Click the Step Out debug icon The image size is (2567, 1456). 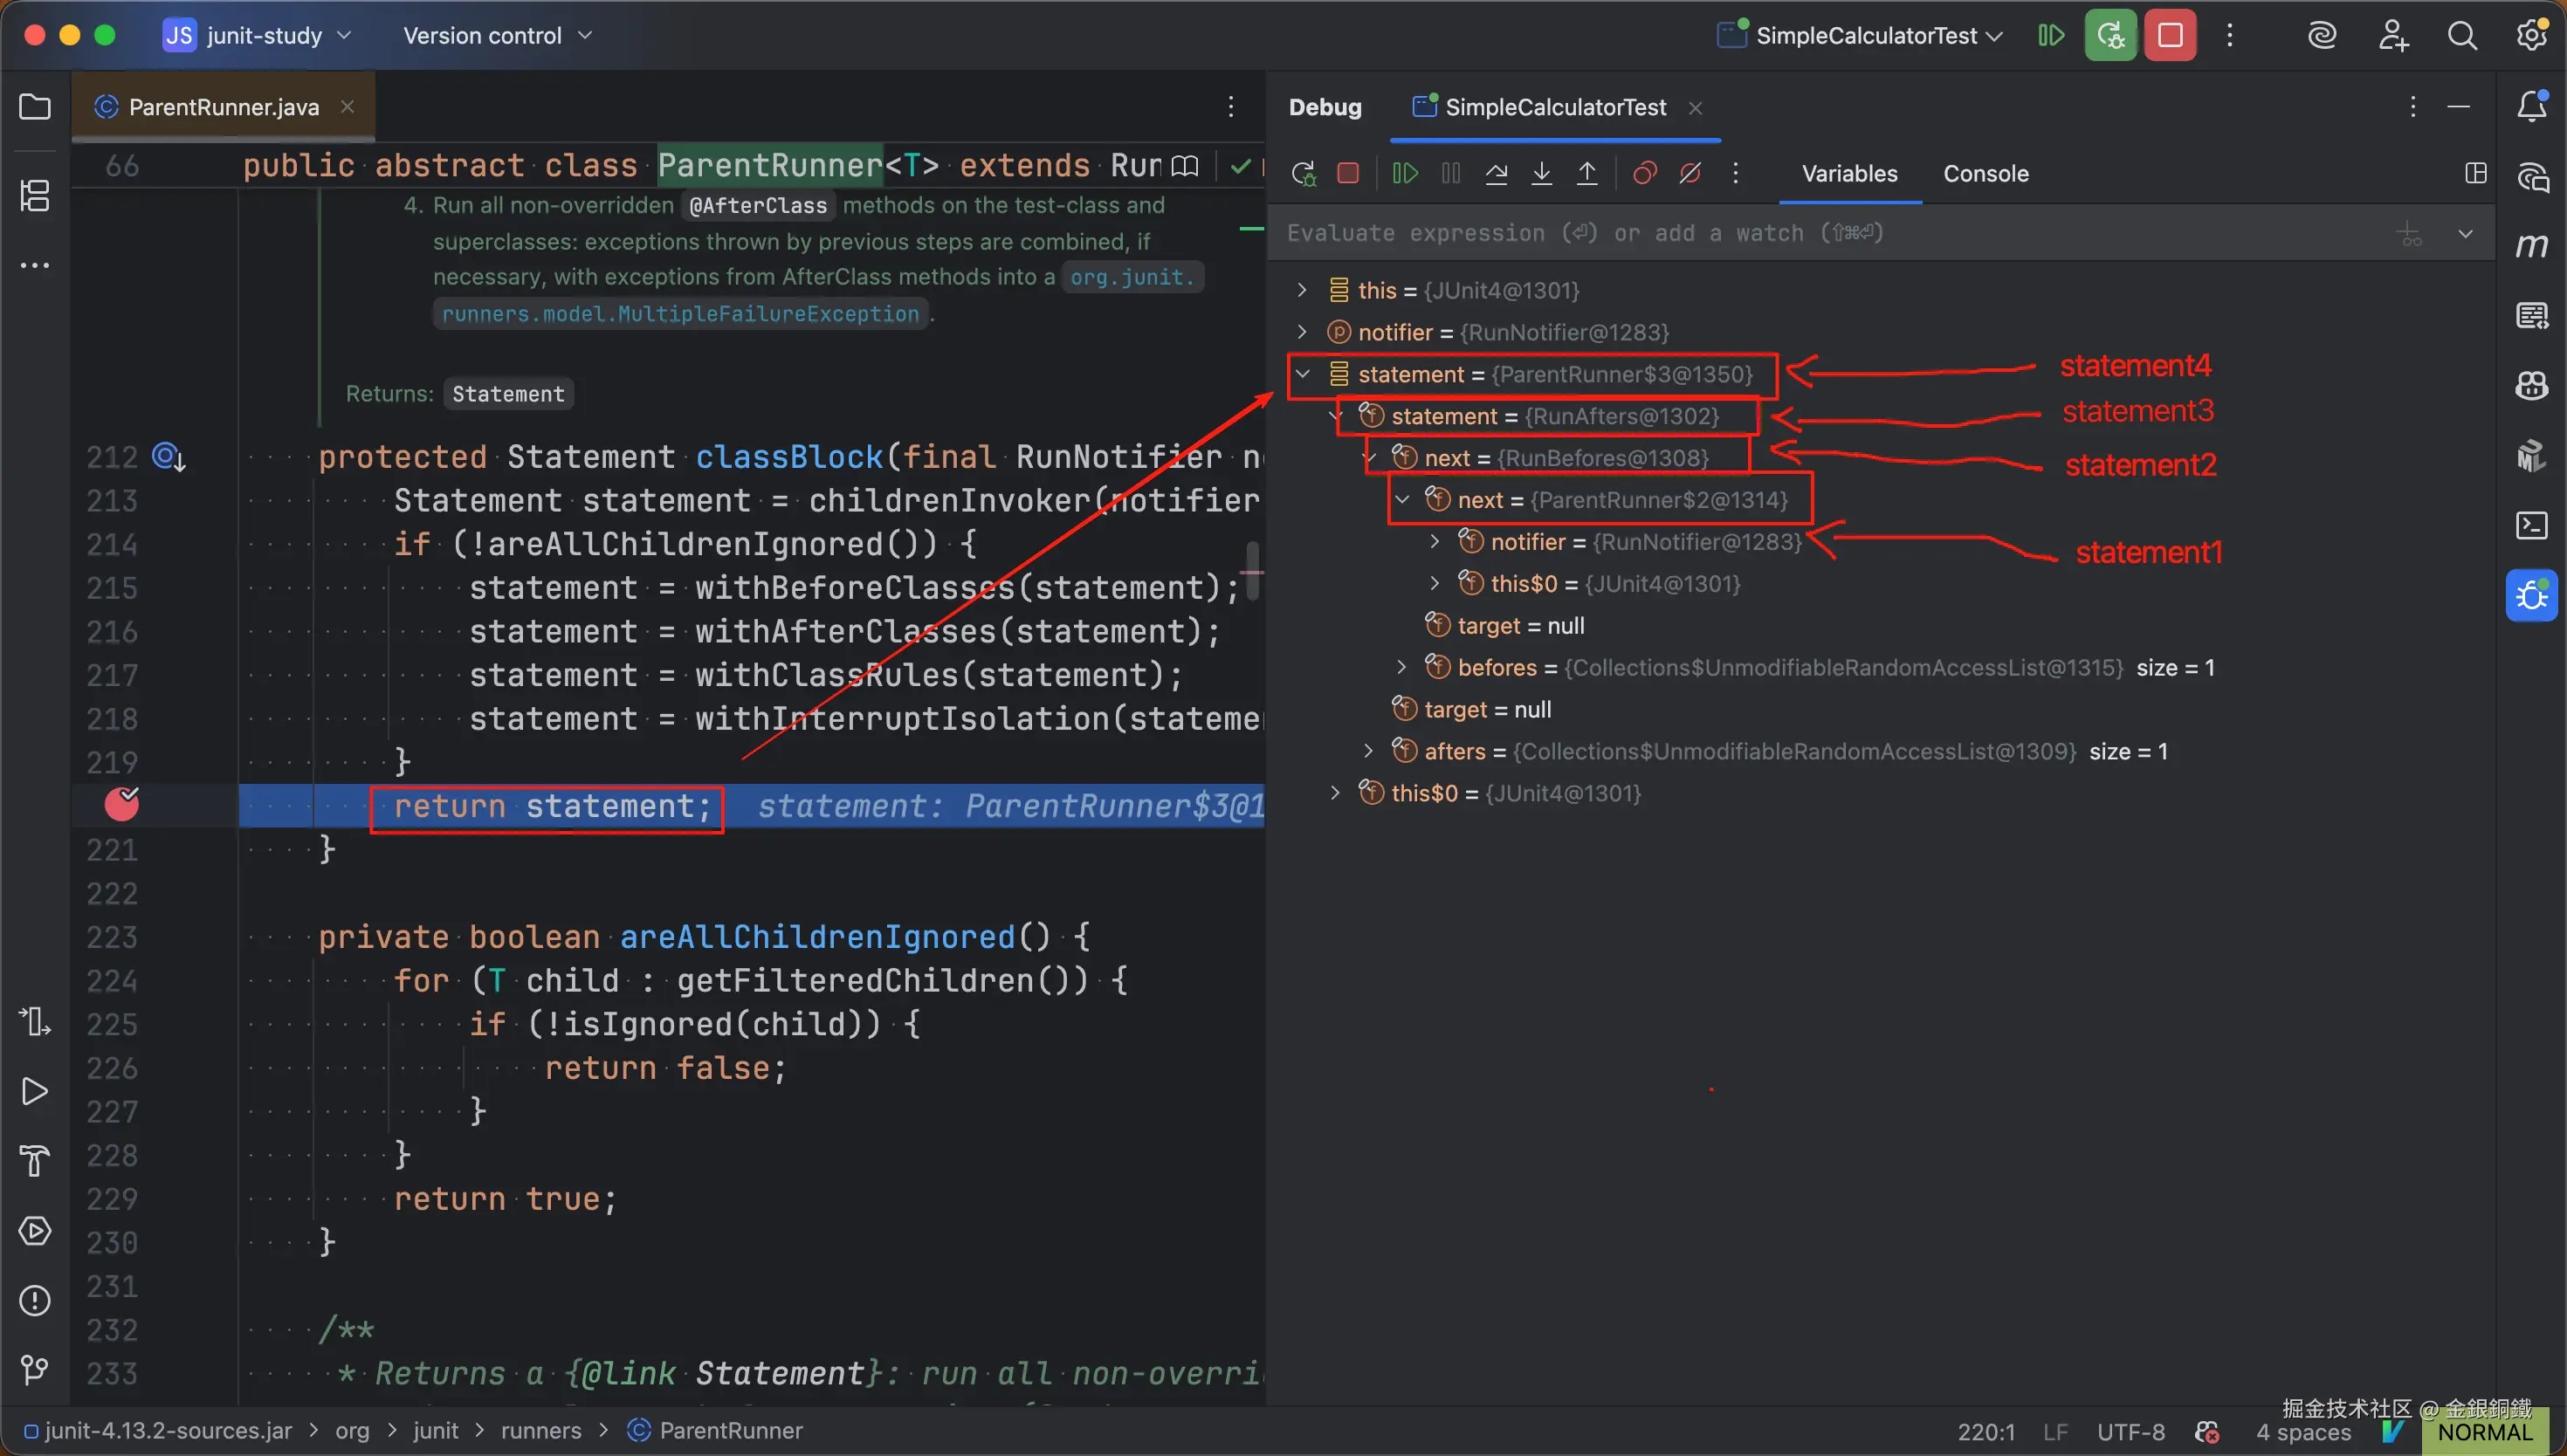[1587, 174]
